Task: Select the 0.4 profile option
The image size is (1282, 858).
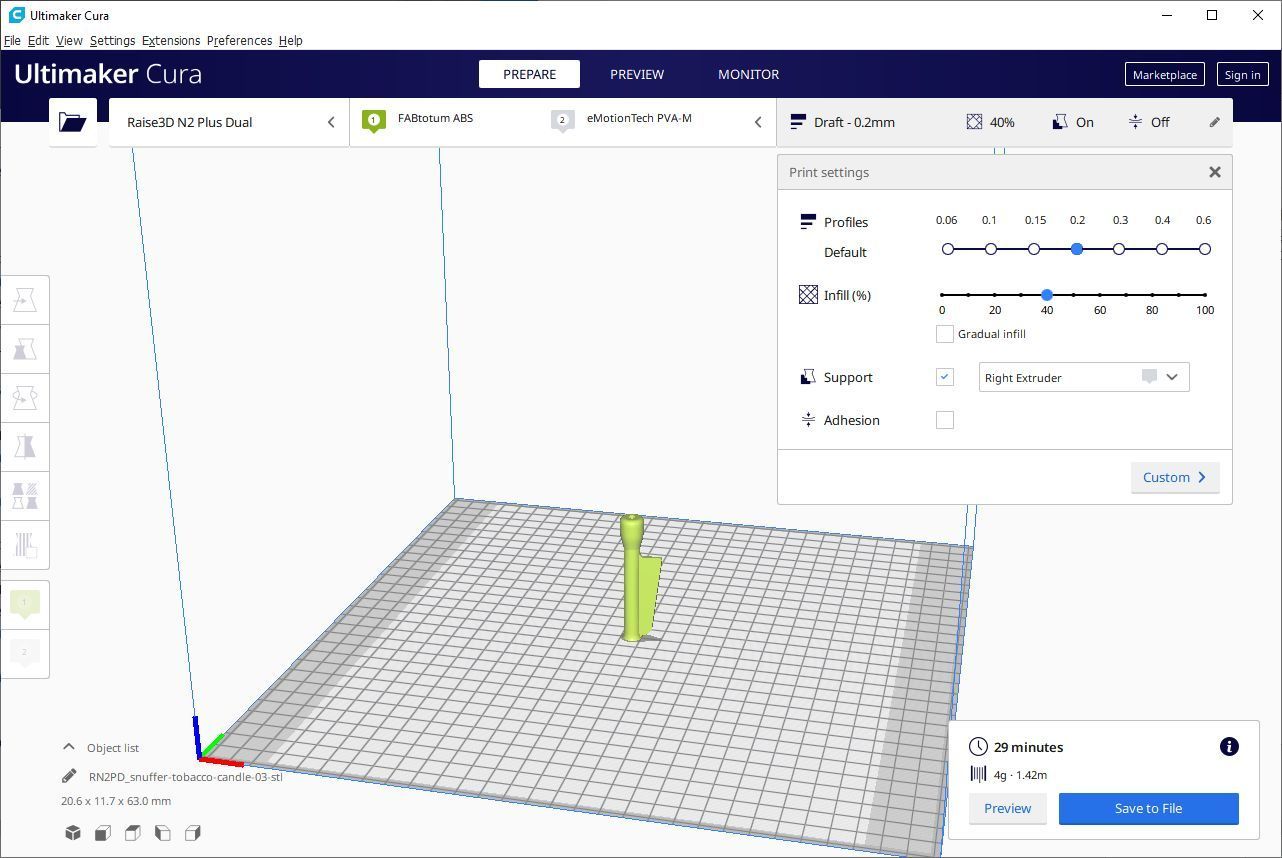Action: (1162, 249)
